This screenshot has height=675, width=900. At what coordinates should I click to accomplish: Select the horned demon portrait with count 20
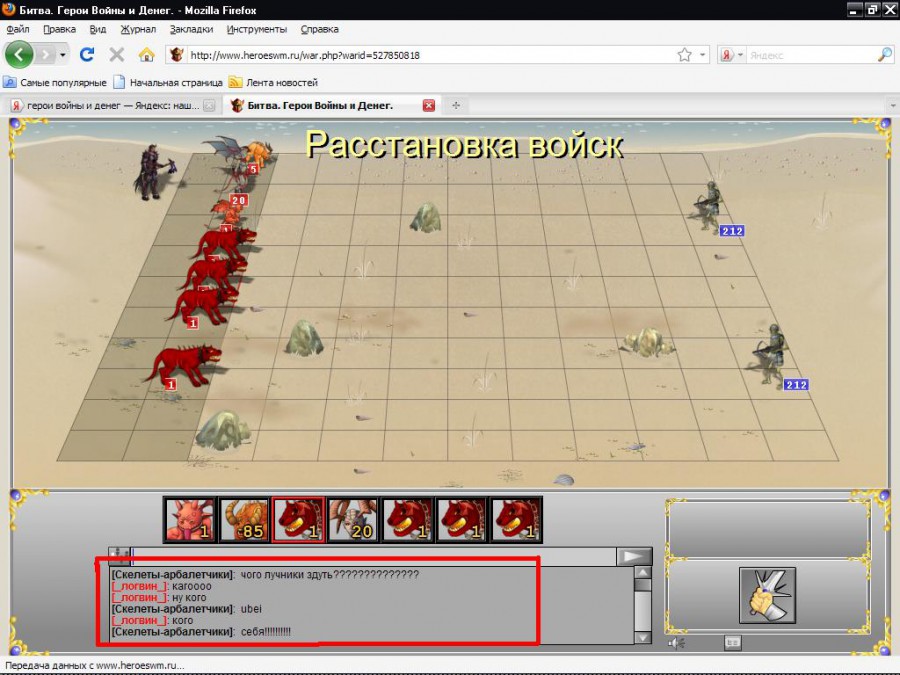click(353, 520)
